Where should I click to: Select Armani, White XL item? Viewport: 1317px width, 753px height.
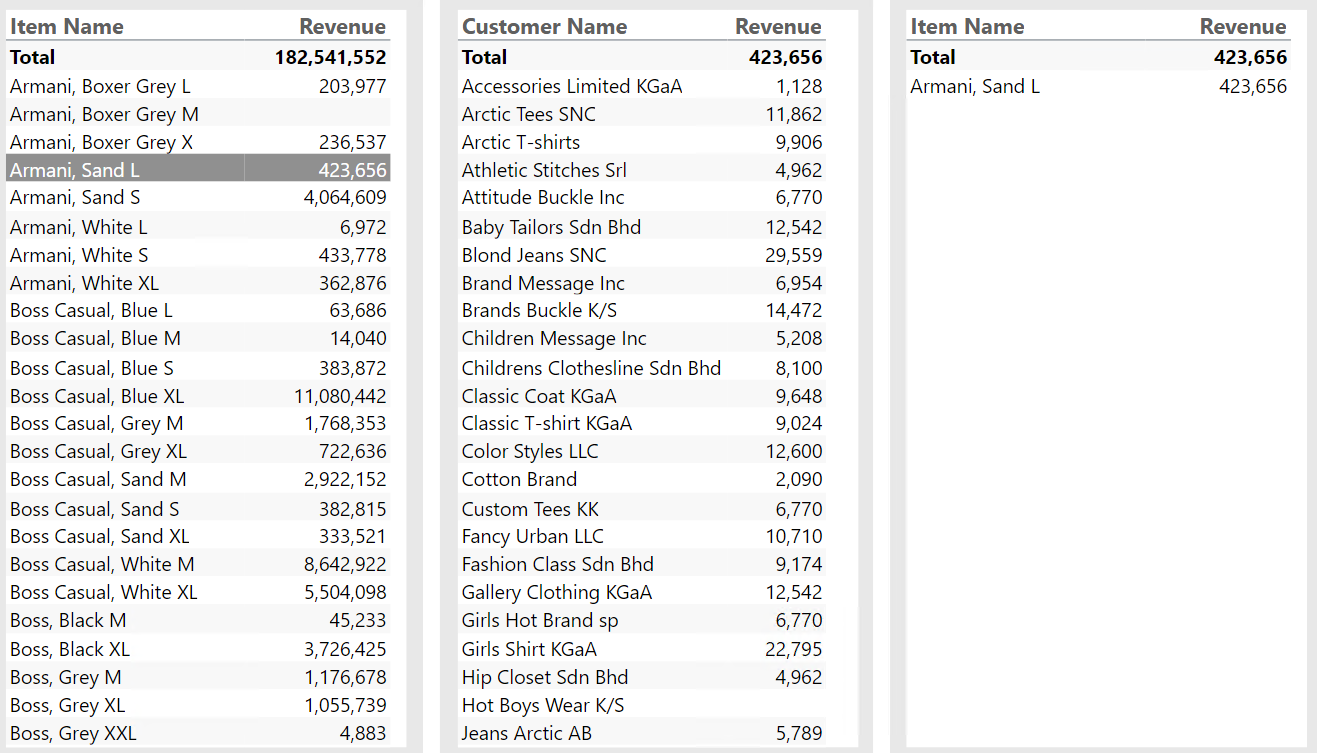[x=84, y=283]
